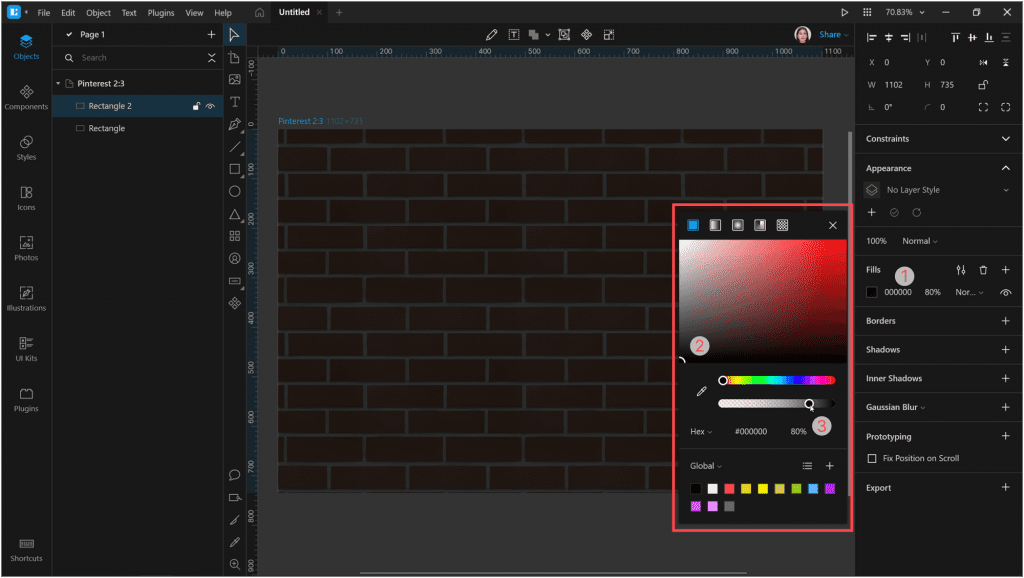Select the Triangle tool
The height and width of the screenshot is (578, 1024).
[x=234, y=214]
